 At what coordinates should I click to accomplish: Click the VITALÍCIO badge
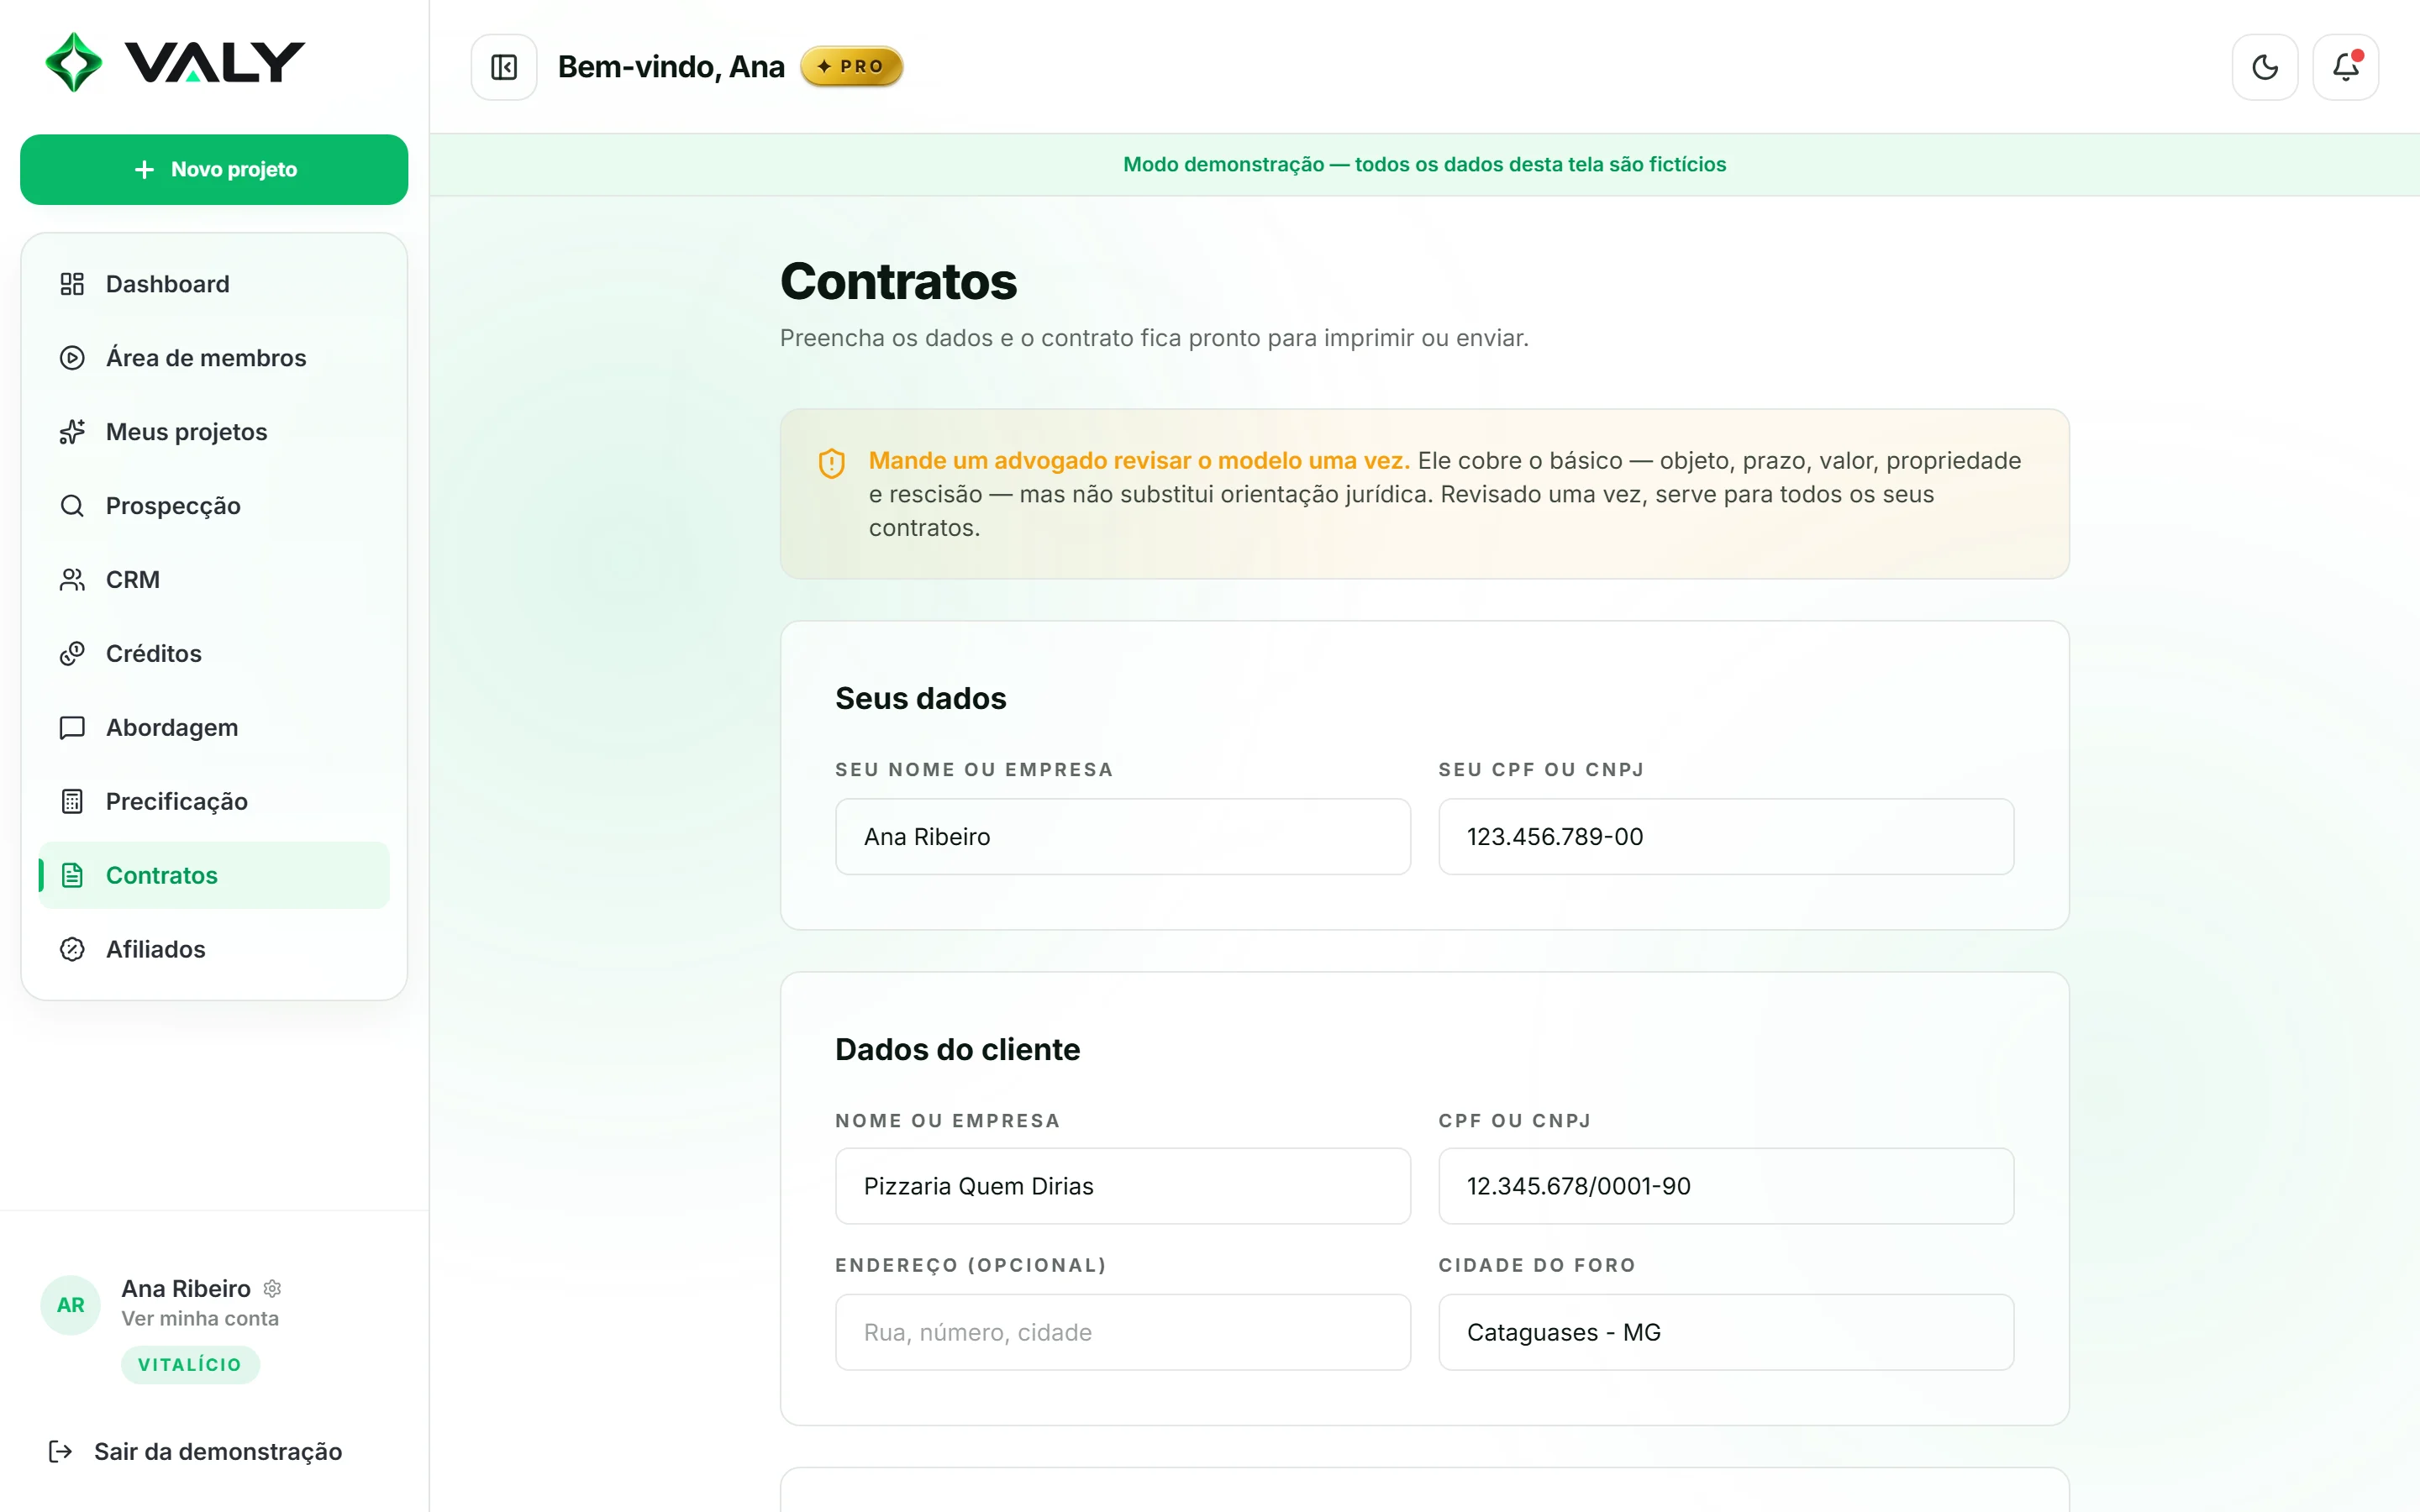[x=190, y=1365]
